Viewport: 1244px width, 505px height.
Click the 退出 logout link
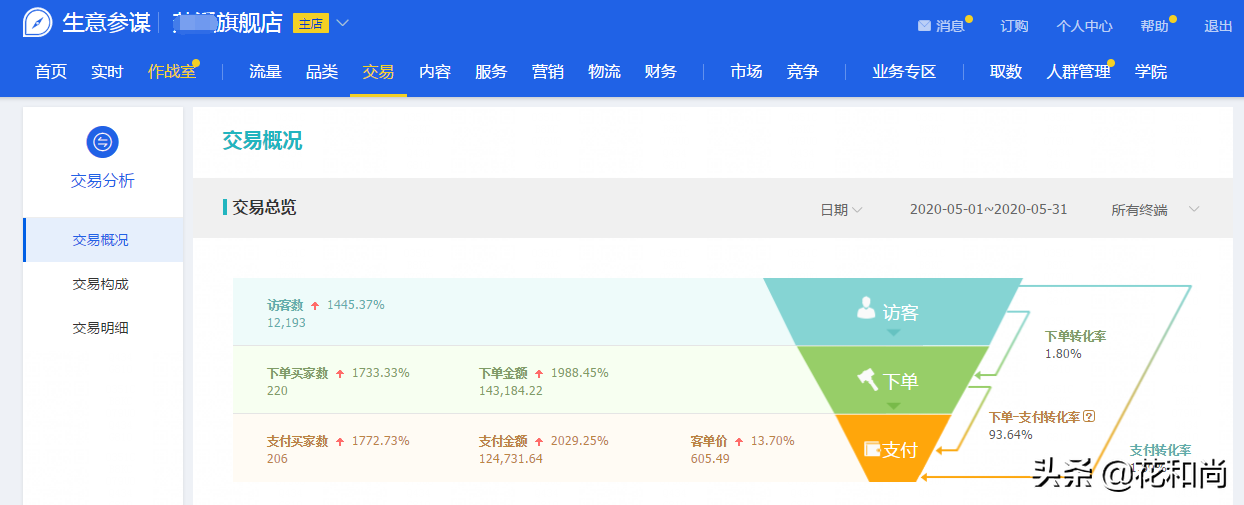point(1218,26)
